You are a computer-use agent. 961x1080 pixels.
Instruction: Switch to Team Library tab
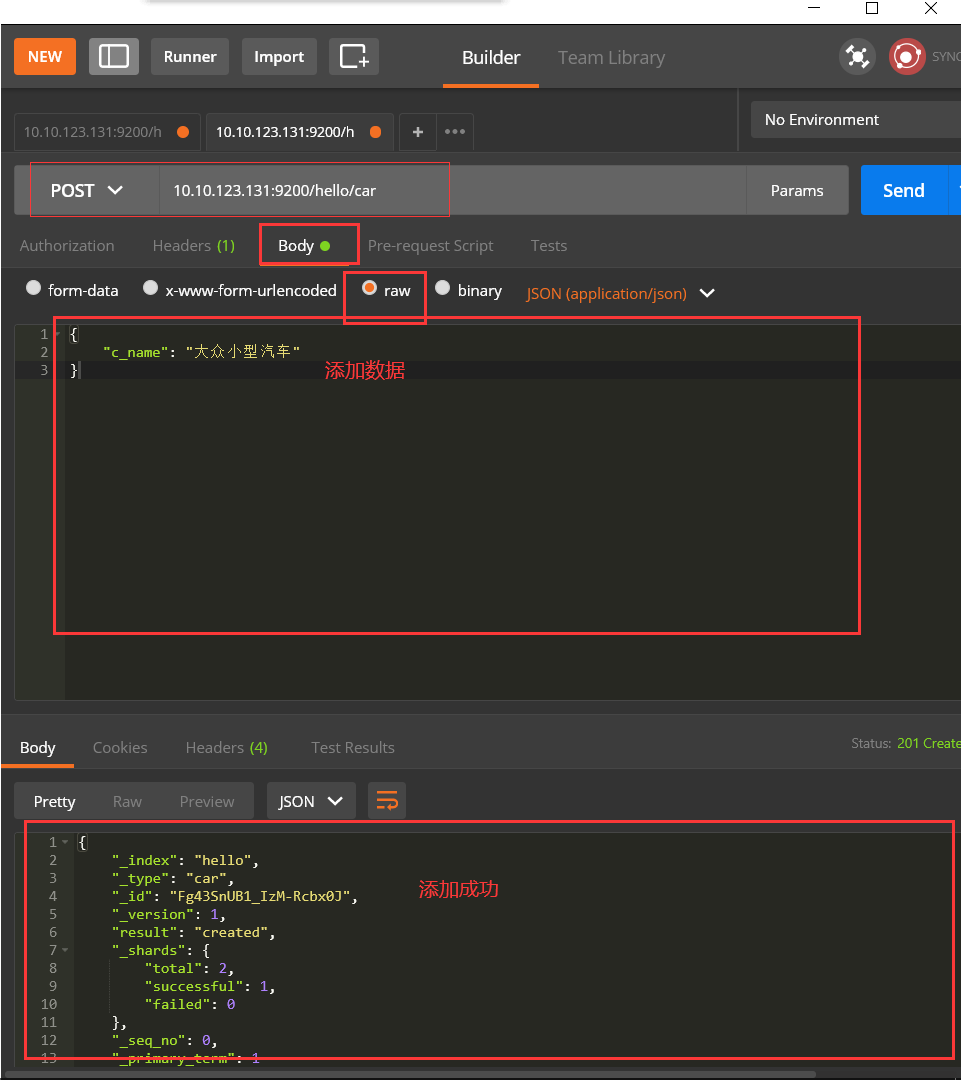611,57
